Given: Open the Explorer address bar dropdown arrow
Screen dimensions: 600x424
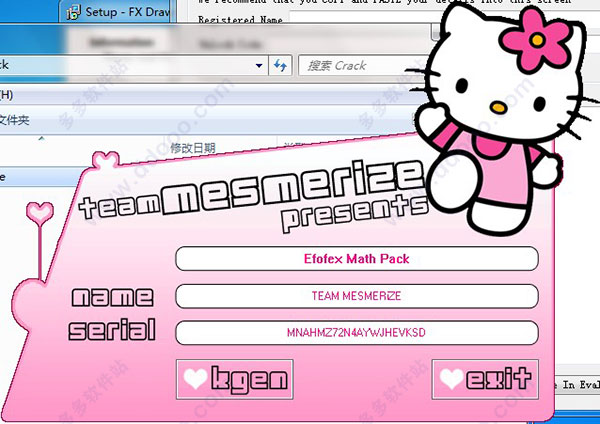Looking at the screenshot, I should coord(259,65).
